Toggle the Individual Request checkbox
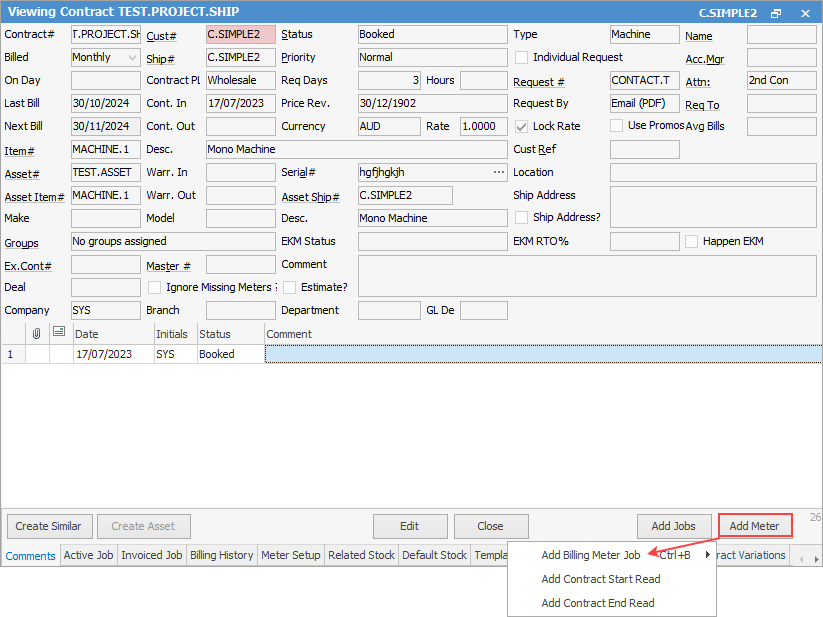The height and width of the screenshot is (617, 823). coord(521,58)
